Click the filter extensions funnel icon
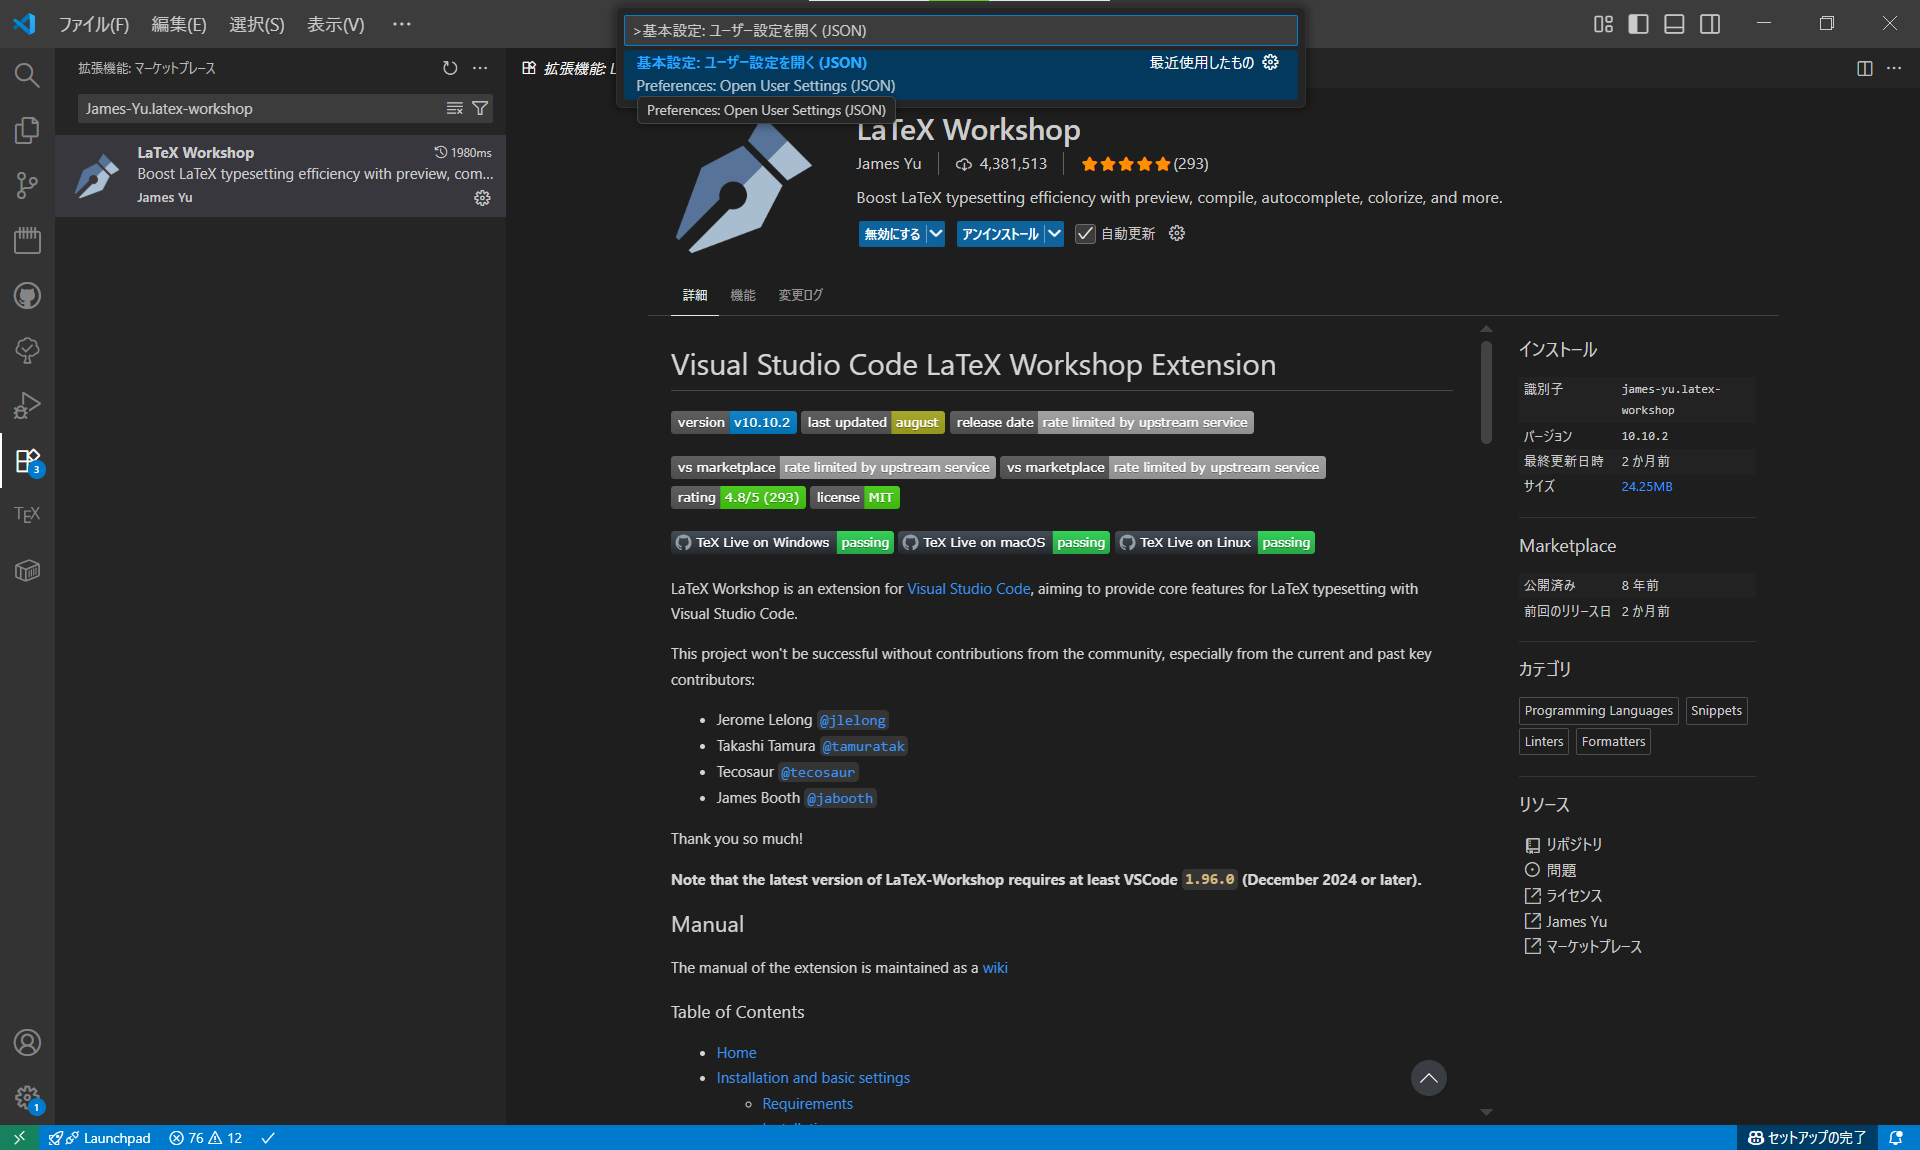Image resolution: width=1920 pixels, height=1150 pixels. coord(481,108)
